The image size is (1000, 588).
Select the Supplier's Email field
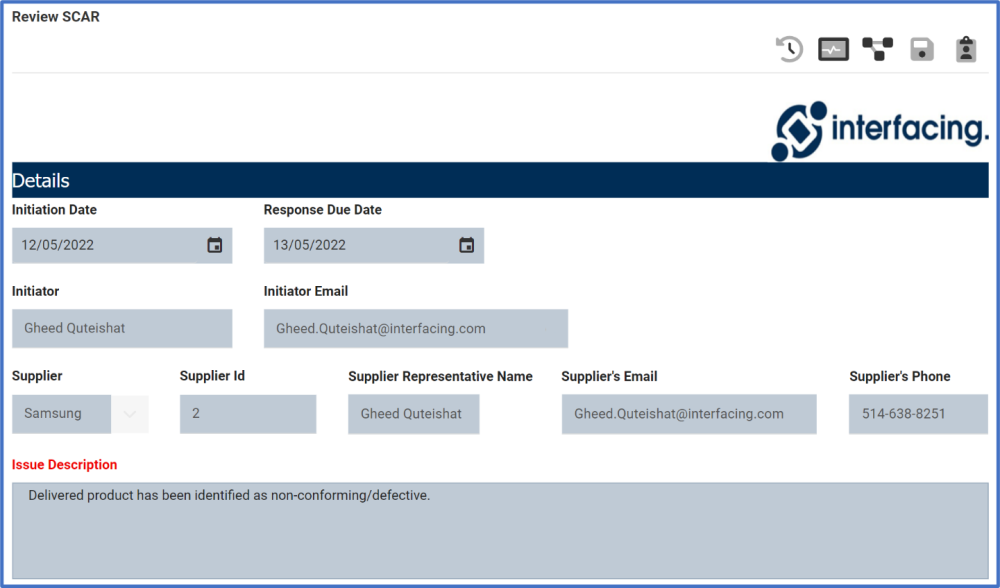689,414
